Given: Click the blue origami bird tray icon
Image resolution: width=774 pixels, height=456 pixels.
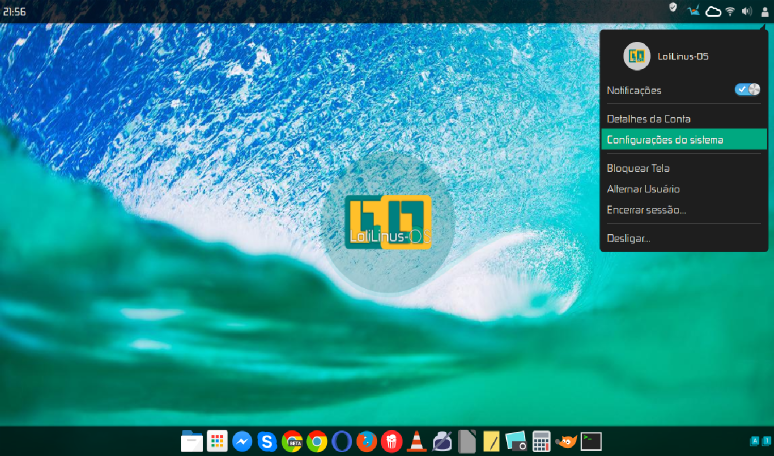Looking at the screenshot, I should pos(694,10).
